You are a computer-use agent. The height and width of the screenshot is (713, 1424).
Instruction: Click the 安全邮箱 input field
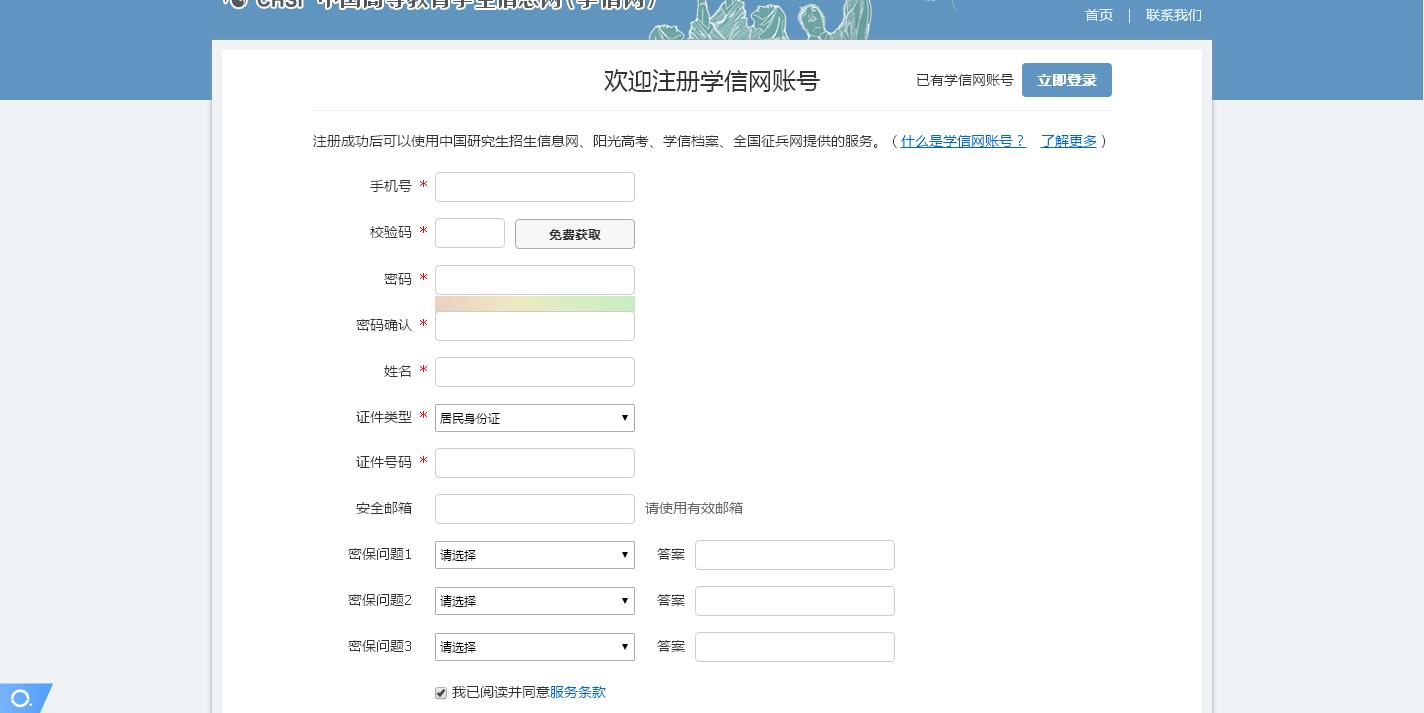point(534,509)
